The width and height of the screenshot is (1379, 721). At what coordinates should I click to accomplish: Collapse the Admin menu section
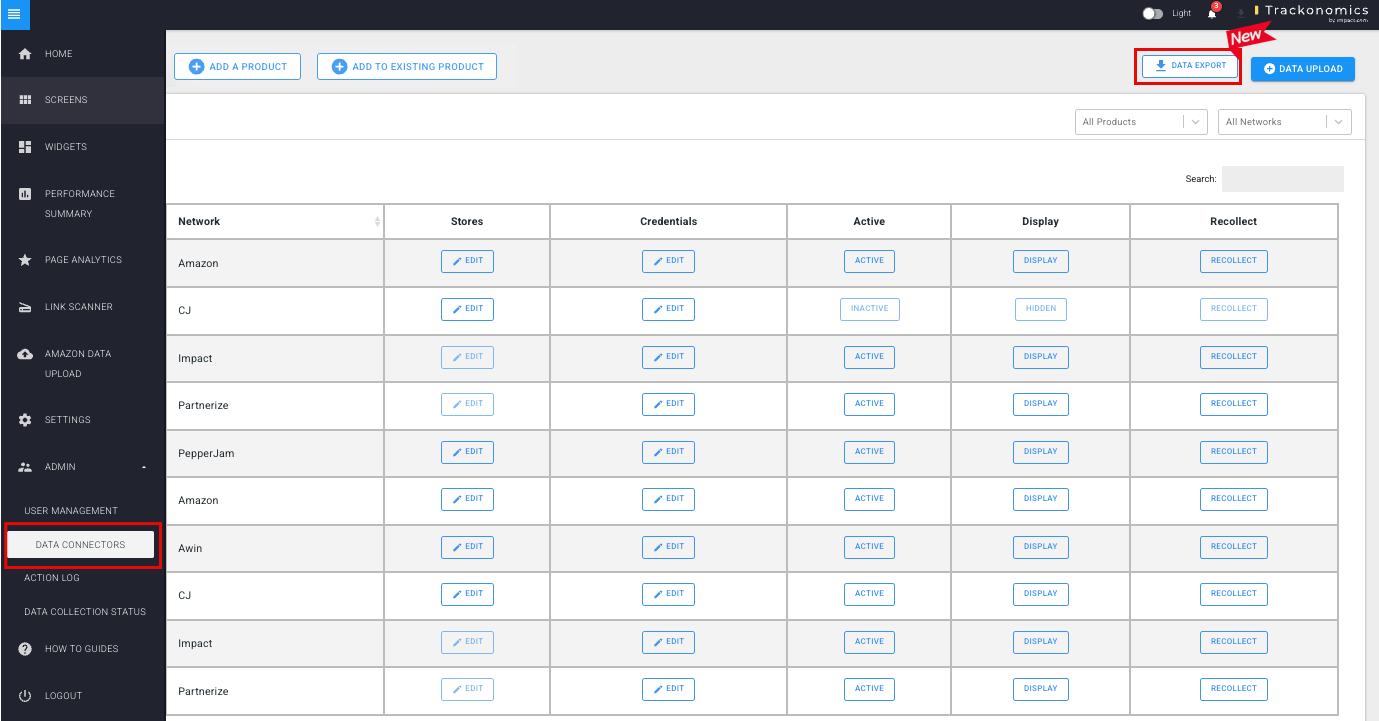tap(143, 467)
